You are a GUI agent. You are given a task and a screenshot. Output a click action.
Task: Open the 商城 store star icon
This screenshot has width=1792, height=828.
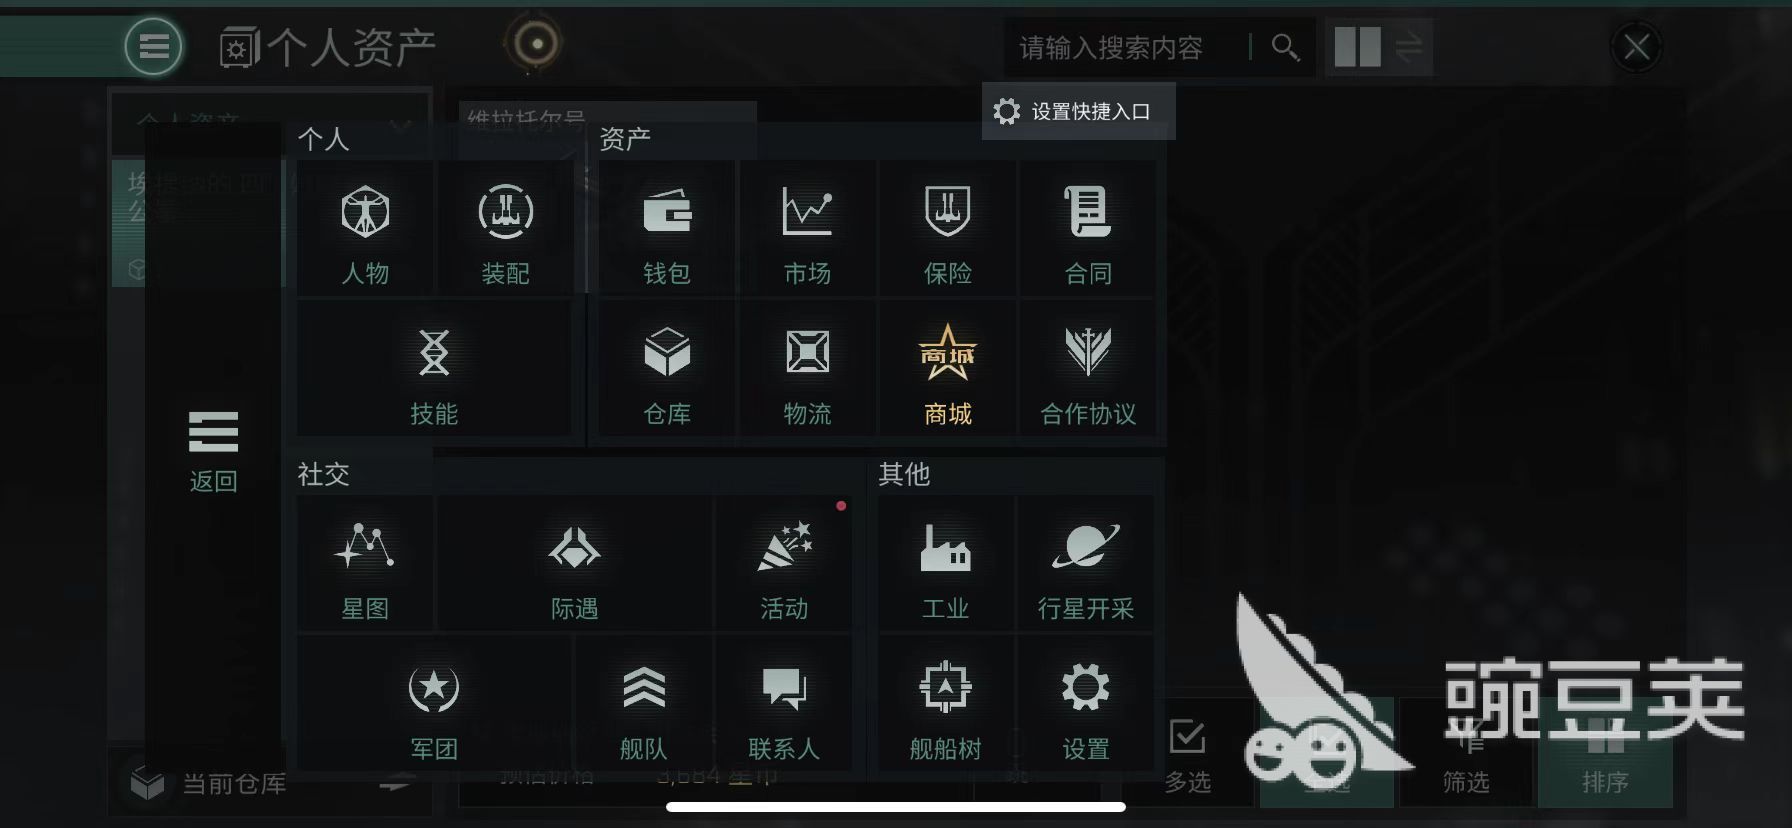(x=947, y=368)
